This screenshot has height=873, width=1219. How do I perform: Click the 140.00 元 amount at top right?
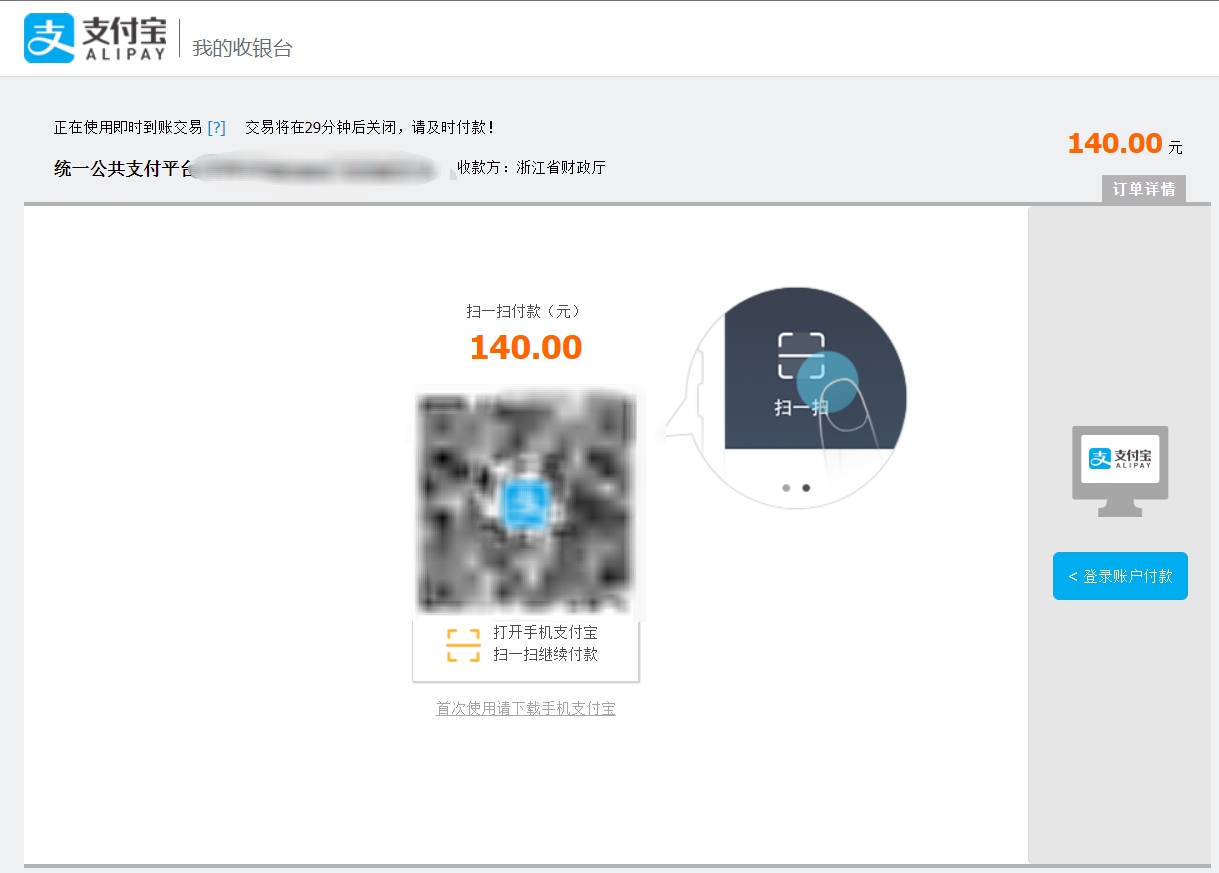[1125, 144]
